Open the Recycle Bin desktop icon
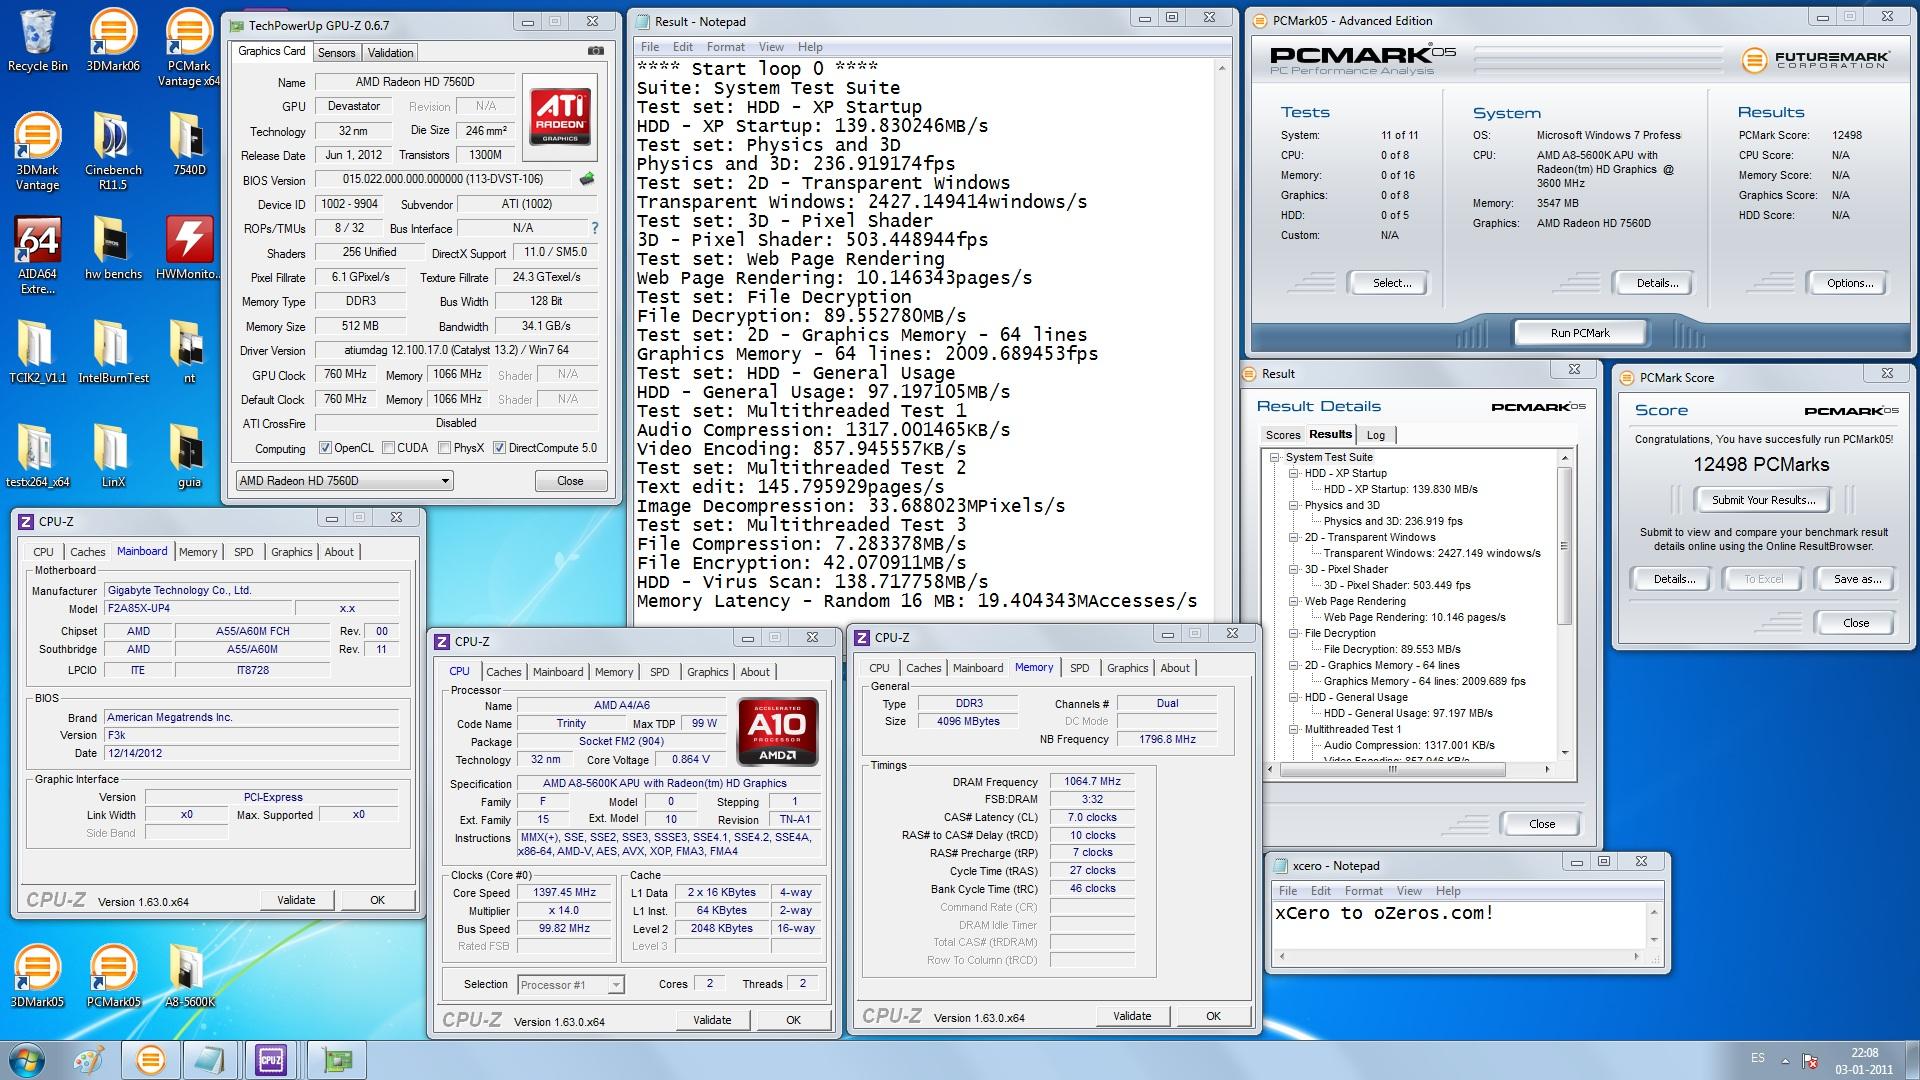The height and width of the screenshot is (1080, 1920). pos(37,40)
